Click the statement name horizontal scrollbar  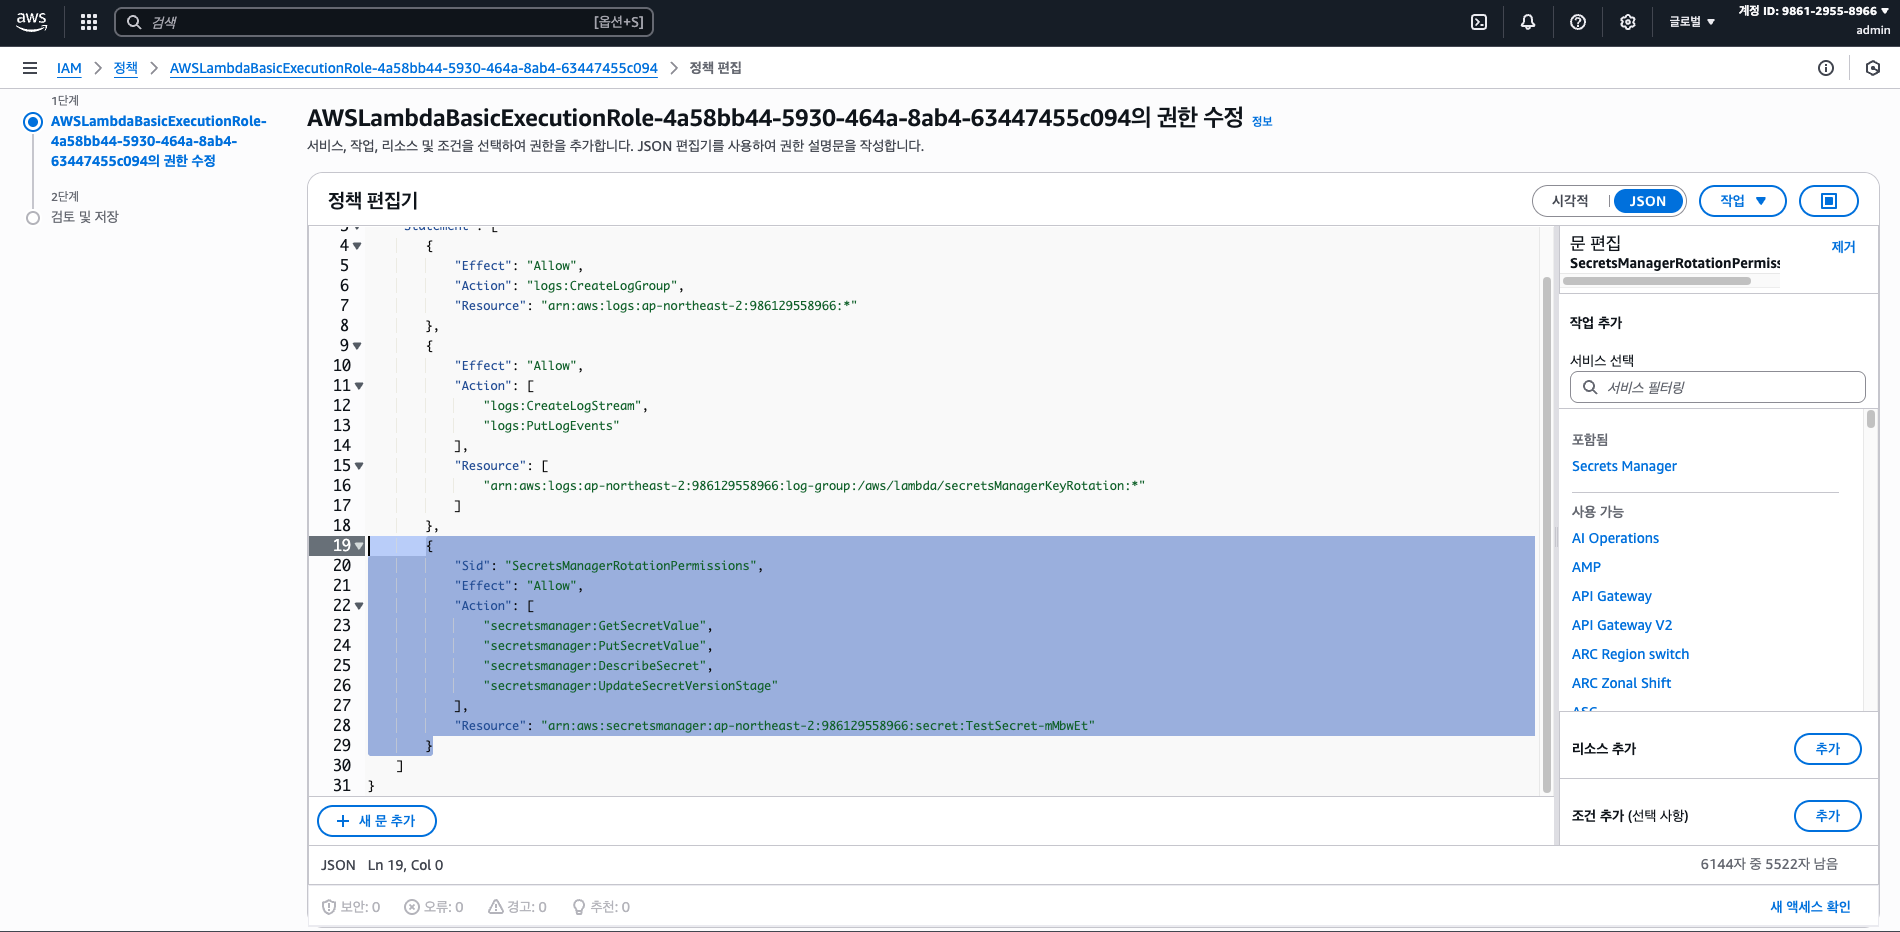click(1657, 281)
